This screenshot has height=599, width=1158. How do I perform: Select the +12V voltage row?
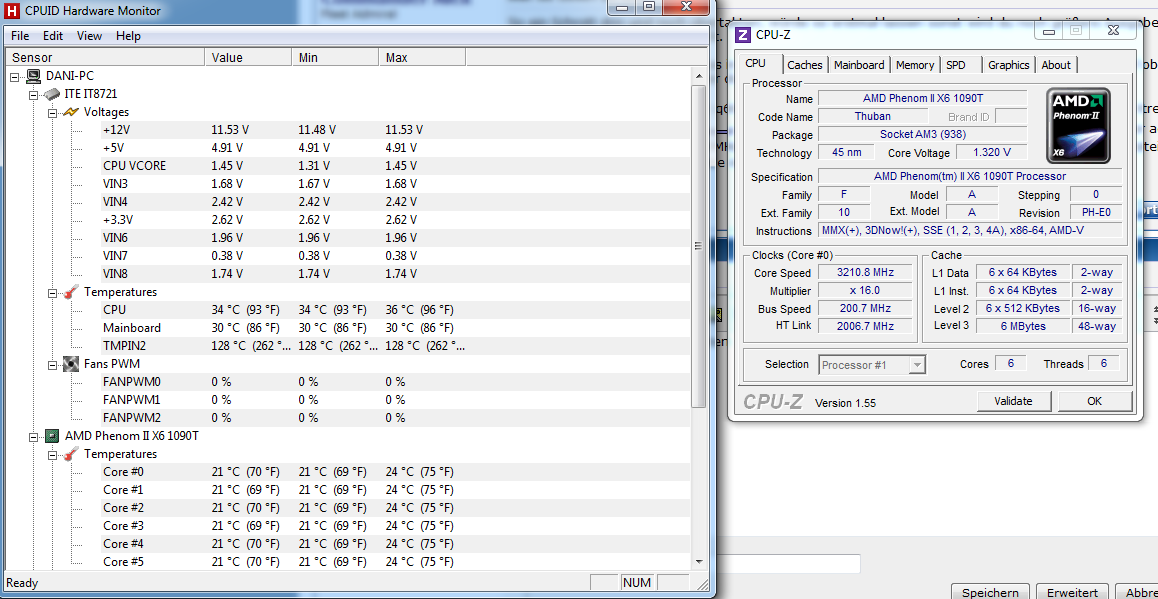click(x=395, y=130)
